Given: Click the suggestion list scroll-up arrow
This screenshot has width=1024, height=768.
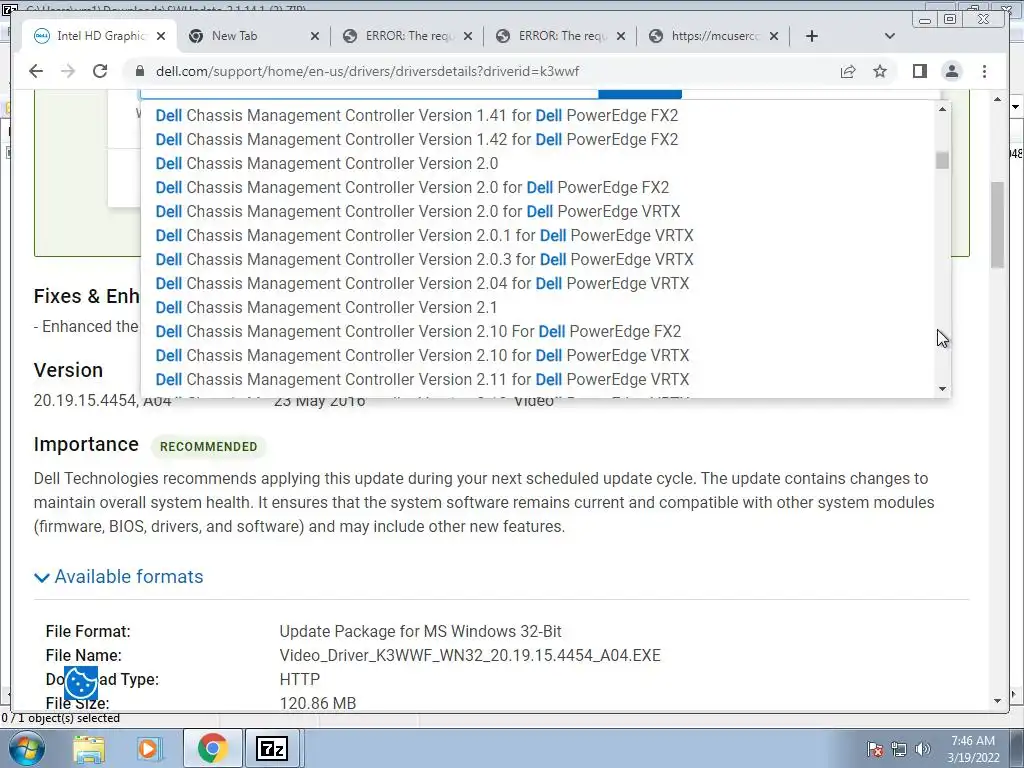Looking at the screenshot, I should pyautogui.click(x=942, y=109).
